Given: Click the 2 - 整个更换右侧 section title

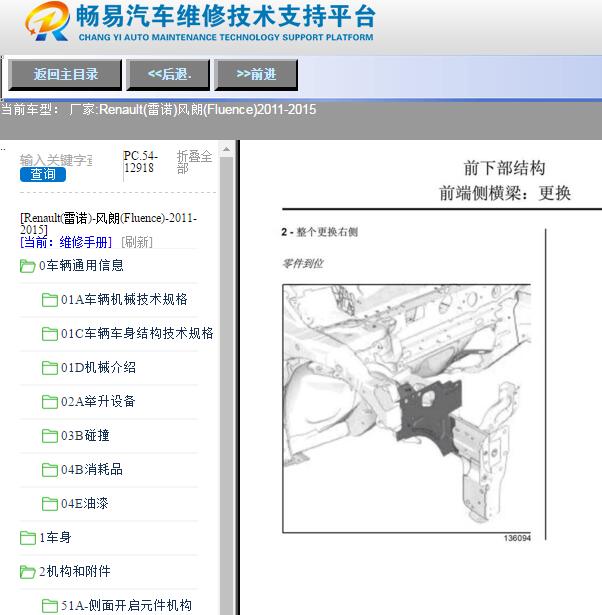Looking at the screenshot, I should pos(319,232).
